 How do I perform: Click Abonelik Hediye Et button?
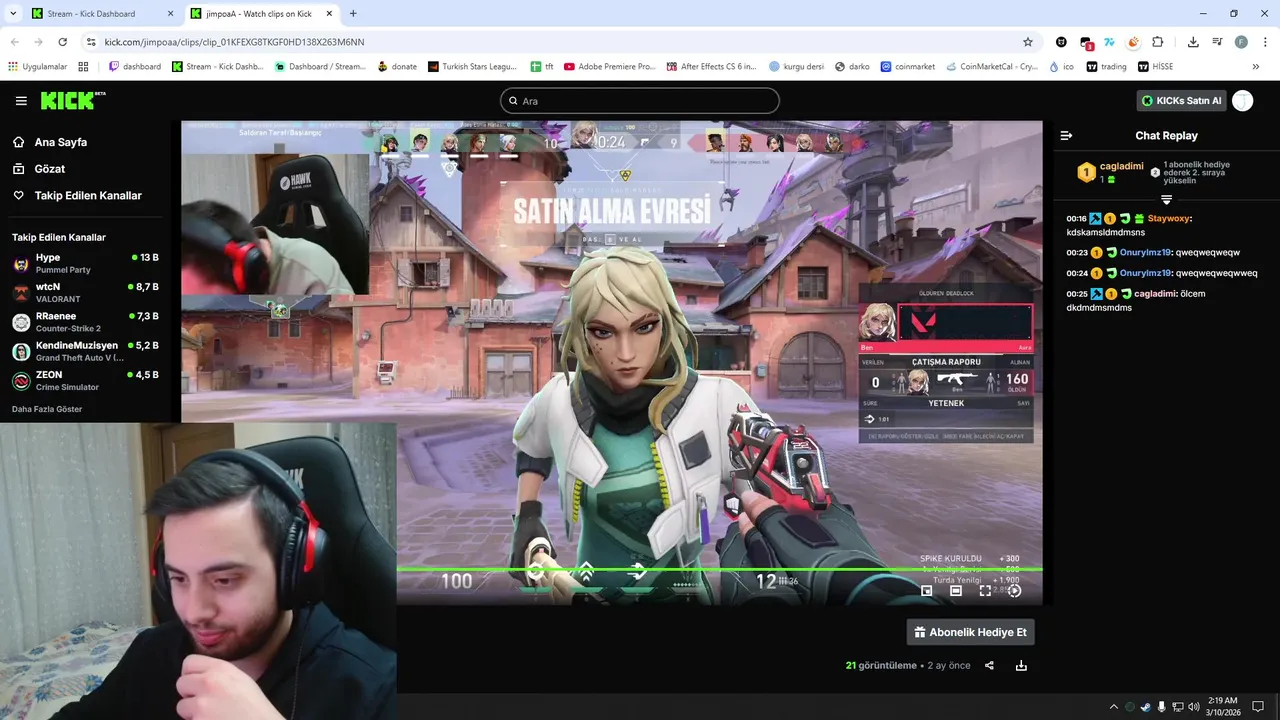tap(970, 632)
